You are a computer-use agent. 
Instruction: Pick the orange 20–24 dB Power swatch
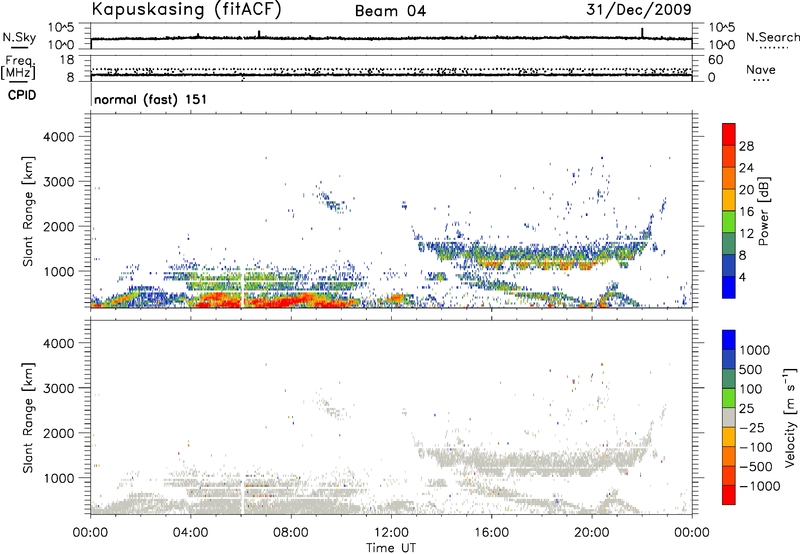tap(729, 178)
